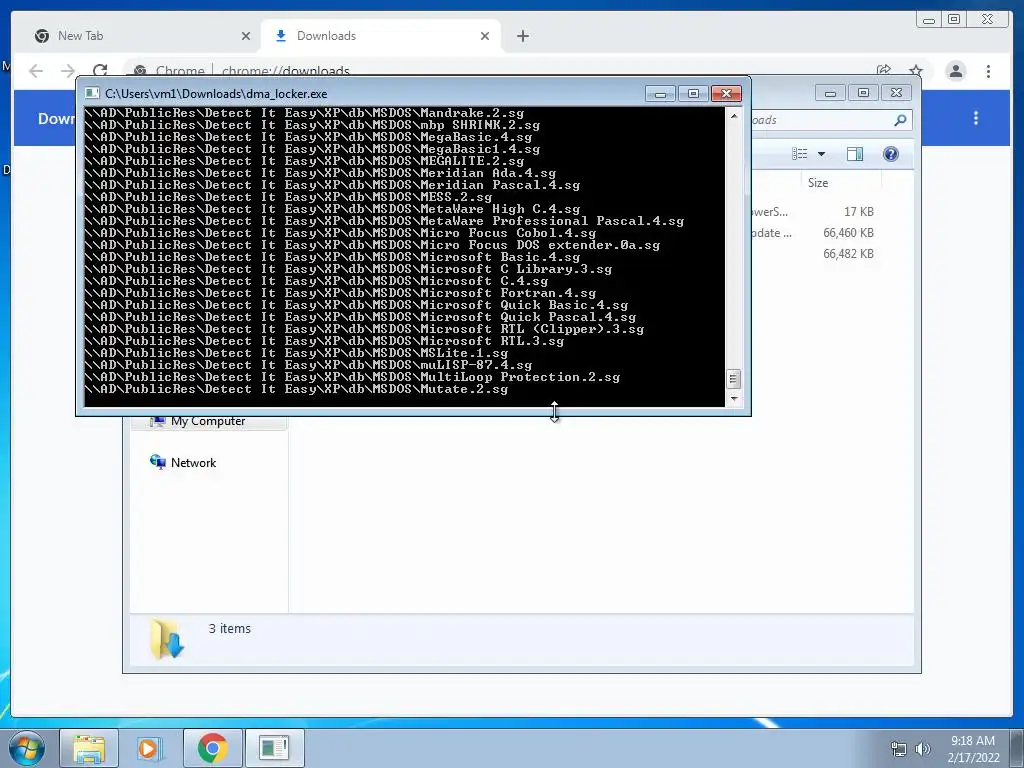Open Explorer help
Screen dimensions: 1024x768
click(x=890, y=153)
